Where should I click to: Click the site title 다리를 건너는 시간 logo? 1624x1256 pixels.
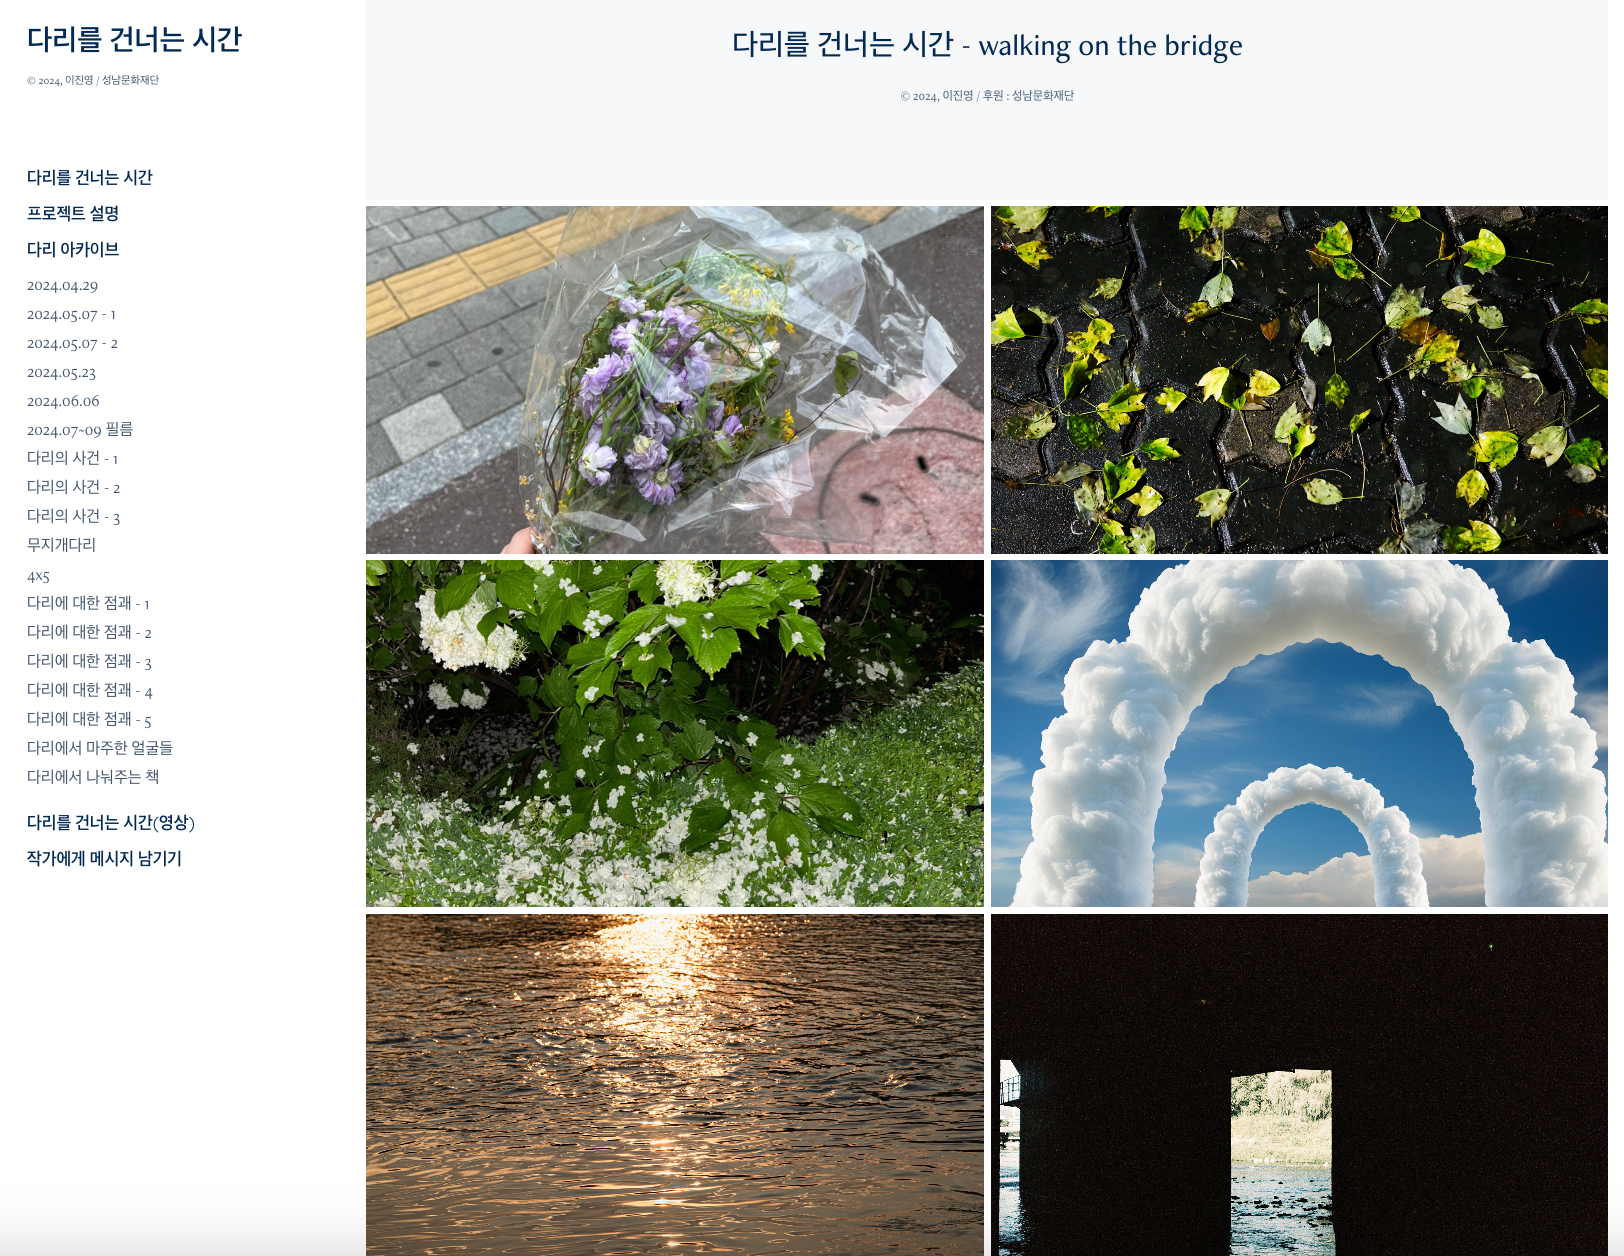click(x=134, y=39)
